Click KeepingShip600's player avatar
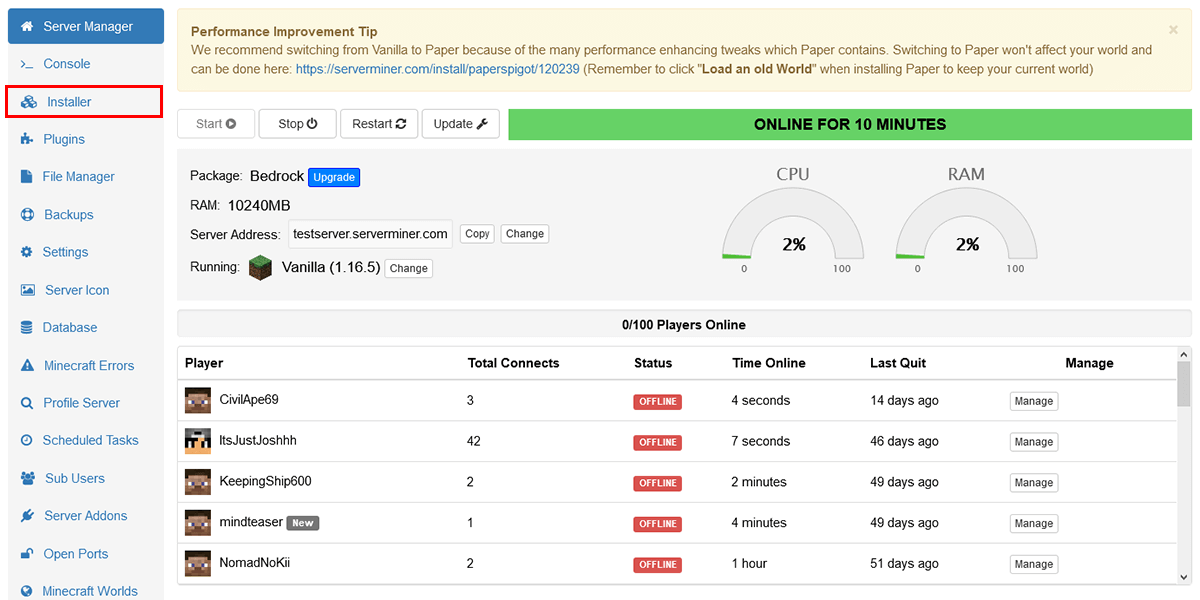Screen dimensions: 1200x600 point(198,482)
